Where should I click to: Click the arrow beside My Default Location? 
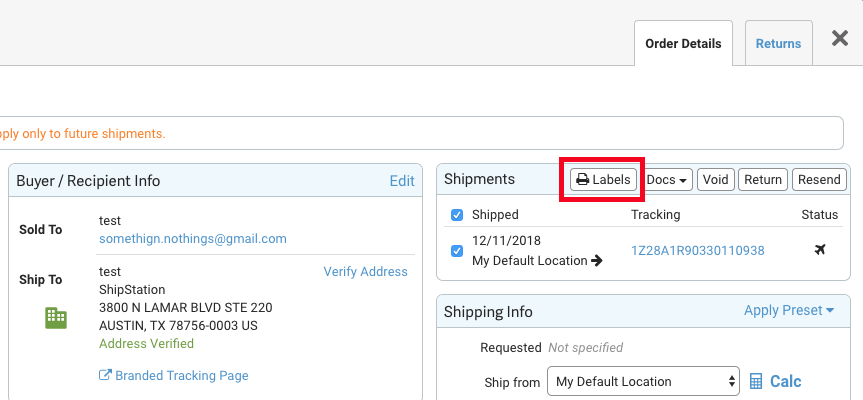point(597,261)
